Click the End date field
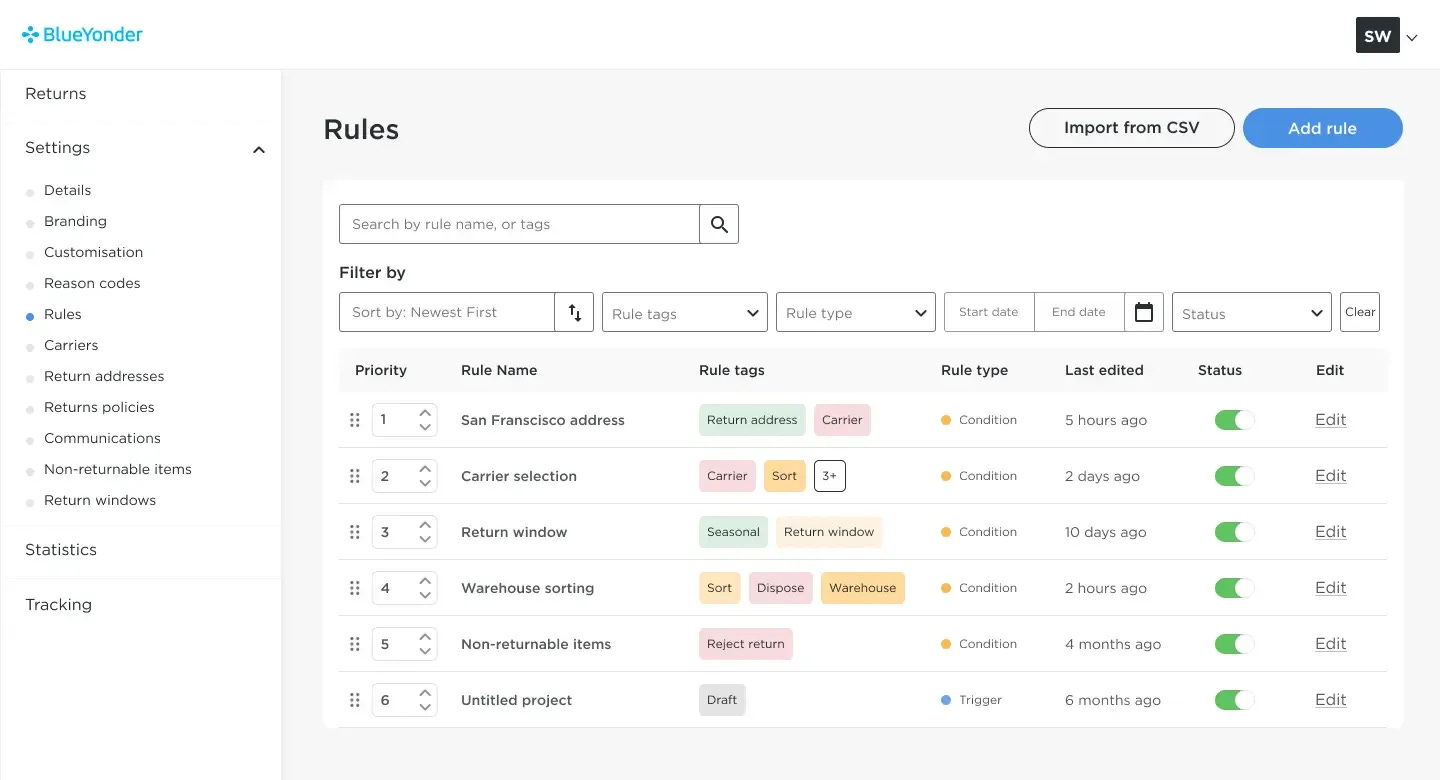Screen dimensions: 1440x780 point(1079,312)
